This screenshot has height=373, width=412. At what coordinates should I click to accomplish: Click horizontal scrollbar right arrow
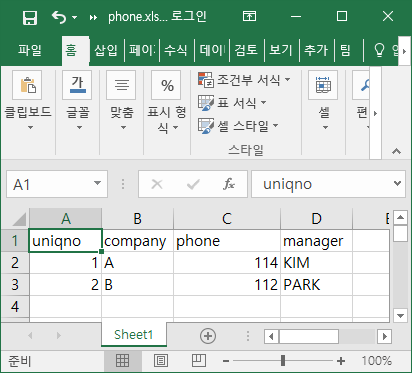(x=385, y=336)
